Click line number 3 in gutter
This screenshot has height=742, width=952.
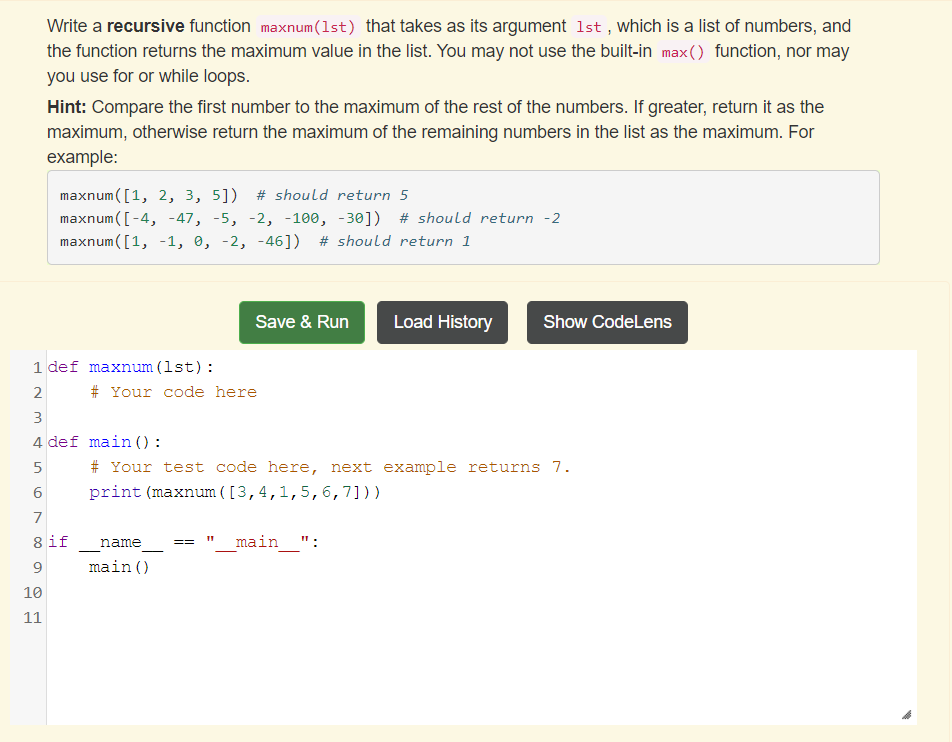pyautogui.click(x=38, y=418)
